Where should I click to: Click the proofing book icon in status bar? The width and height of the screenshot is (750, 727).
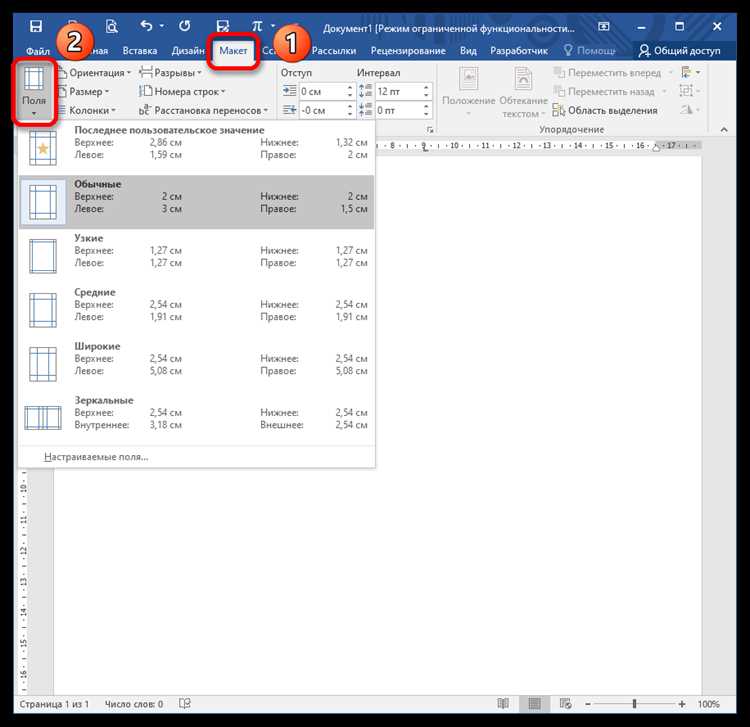[x=185, y=704]
